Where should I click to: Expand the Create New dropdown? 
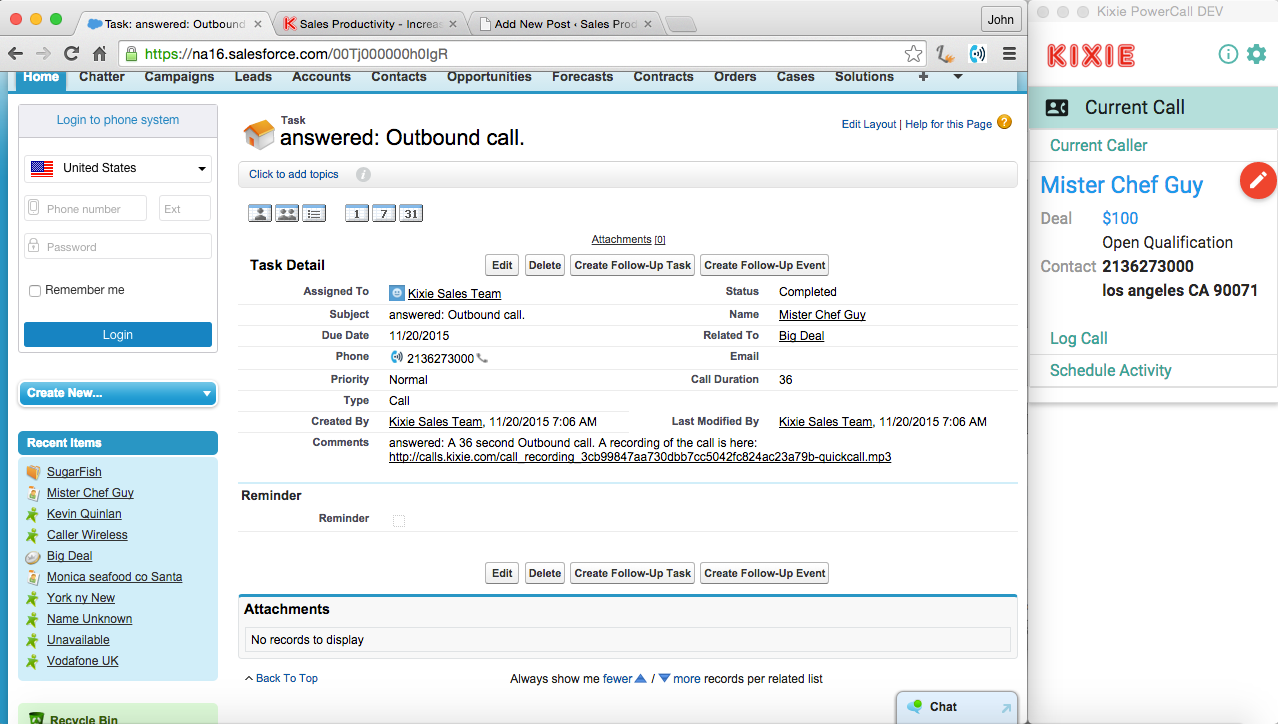[118, 393]
